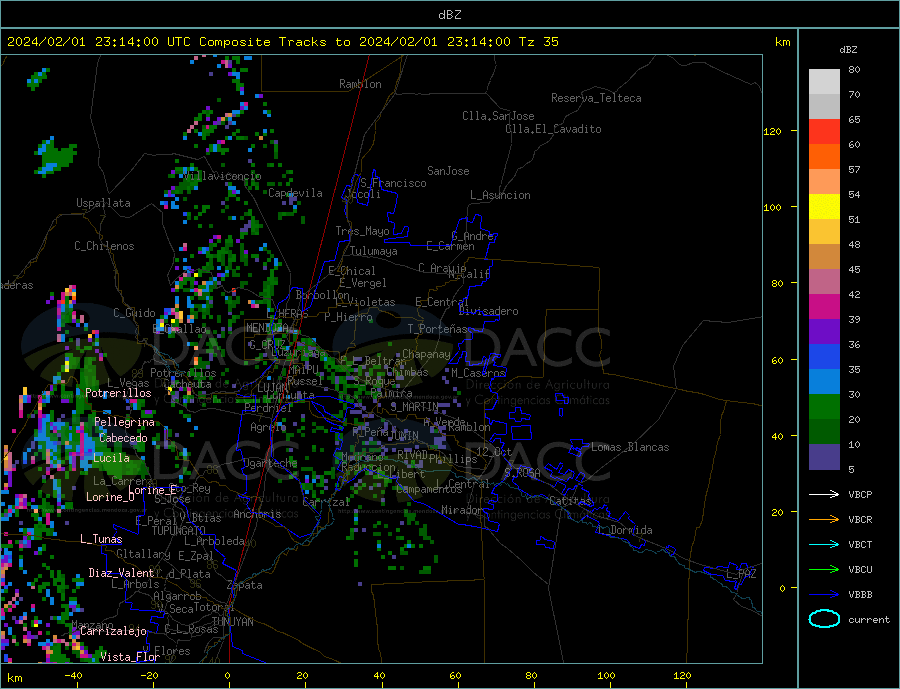This screenshot has width=900, height=689.
Task: Click the L_Dormida label
Action: [x=626, y=530]
